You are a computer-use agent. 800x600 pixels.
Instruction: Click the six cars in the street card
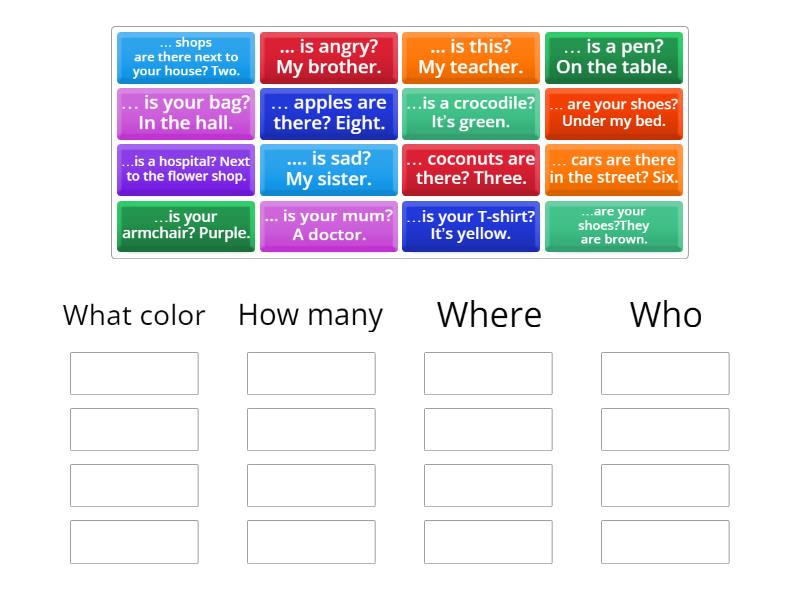click(614, 169)
